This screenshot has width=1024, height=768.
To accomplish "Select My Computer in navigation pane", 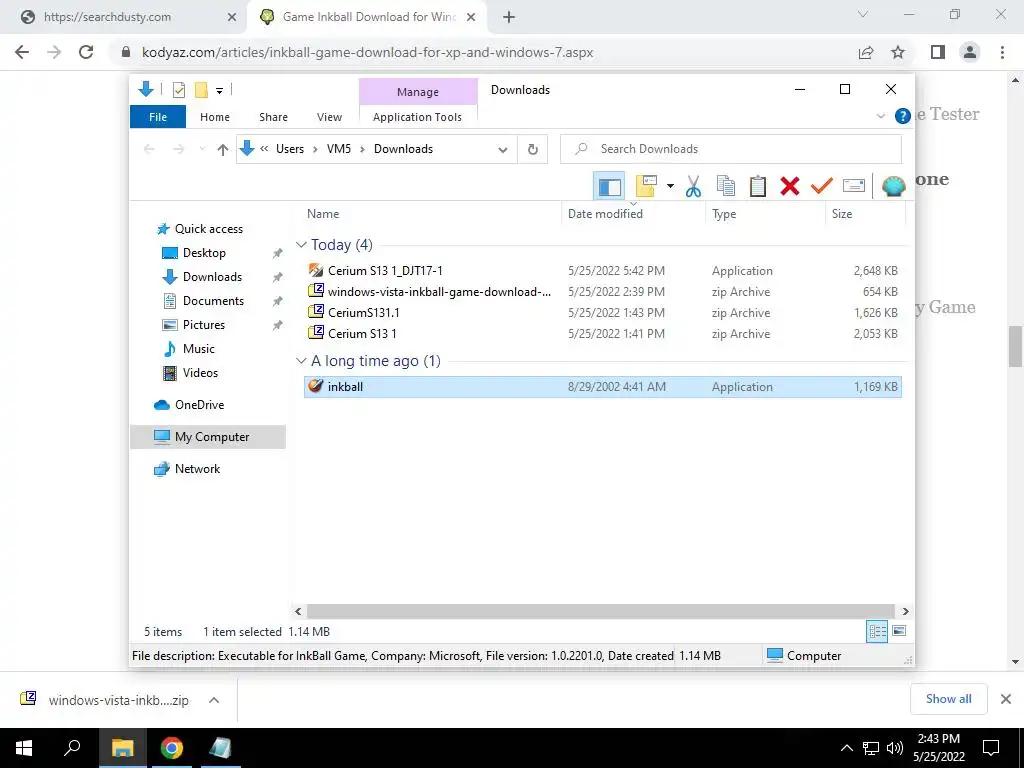I will 208,437.
